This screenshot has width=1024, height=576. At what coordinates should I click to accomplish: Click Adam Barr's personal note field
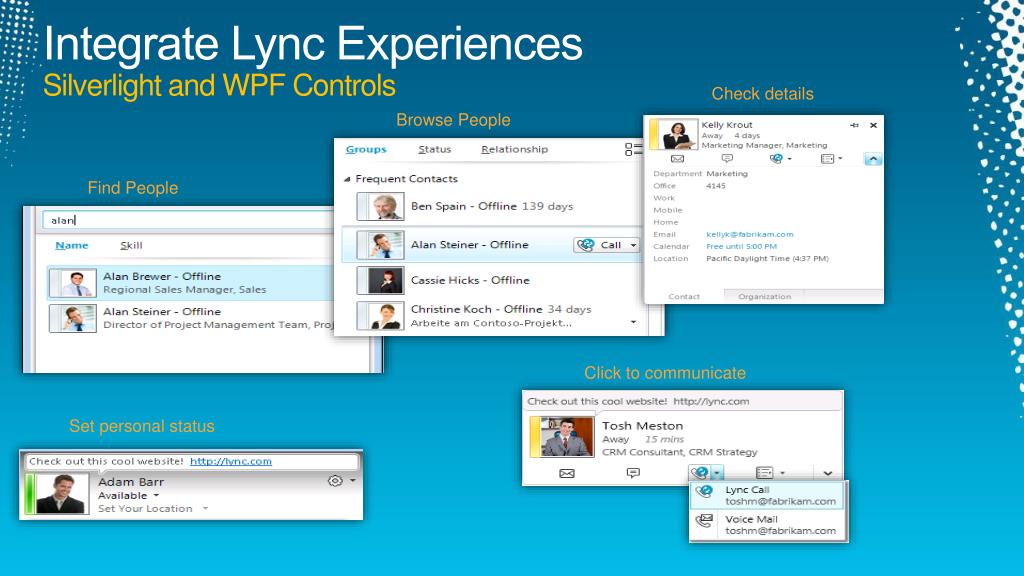[191, 461]
